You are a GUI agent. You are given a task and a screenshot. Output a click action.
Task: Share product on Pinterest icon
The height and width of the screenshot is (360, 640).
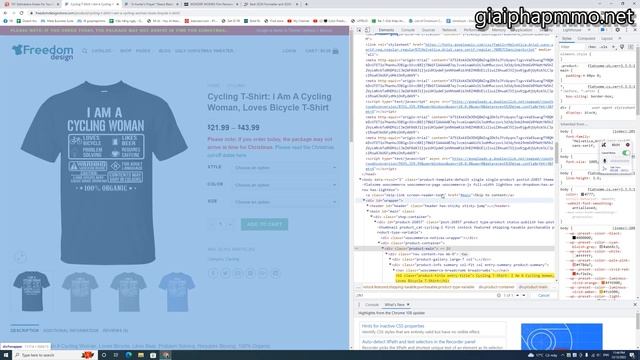tap(250, 273)
